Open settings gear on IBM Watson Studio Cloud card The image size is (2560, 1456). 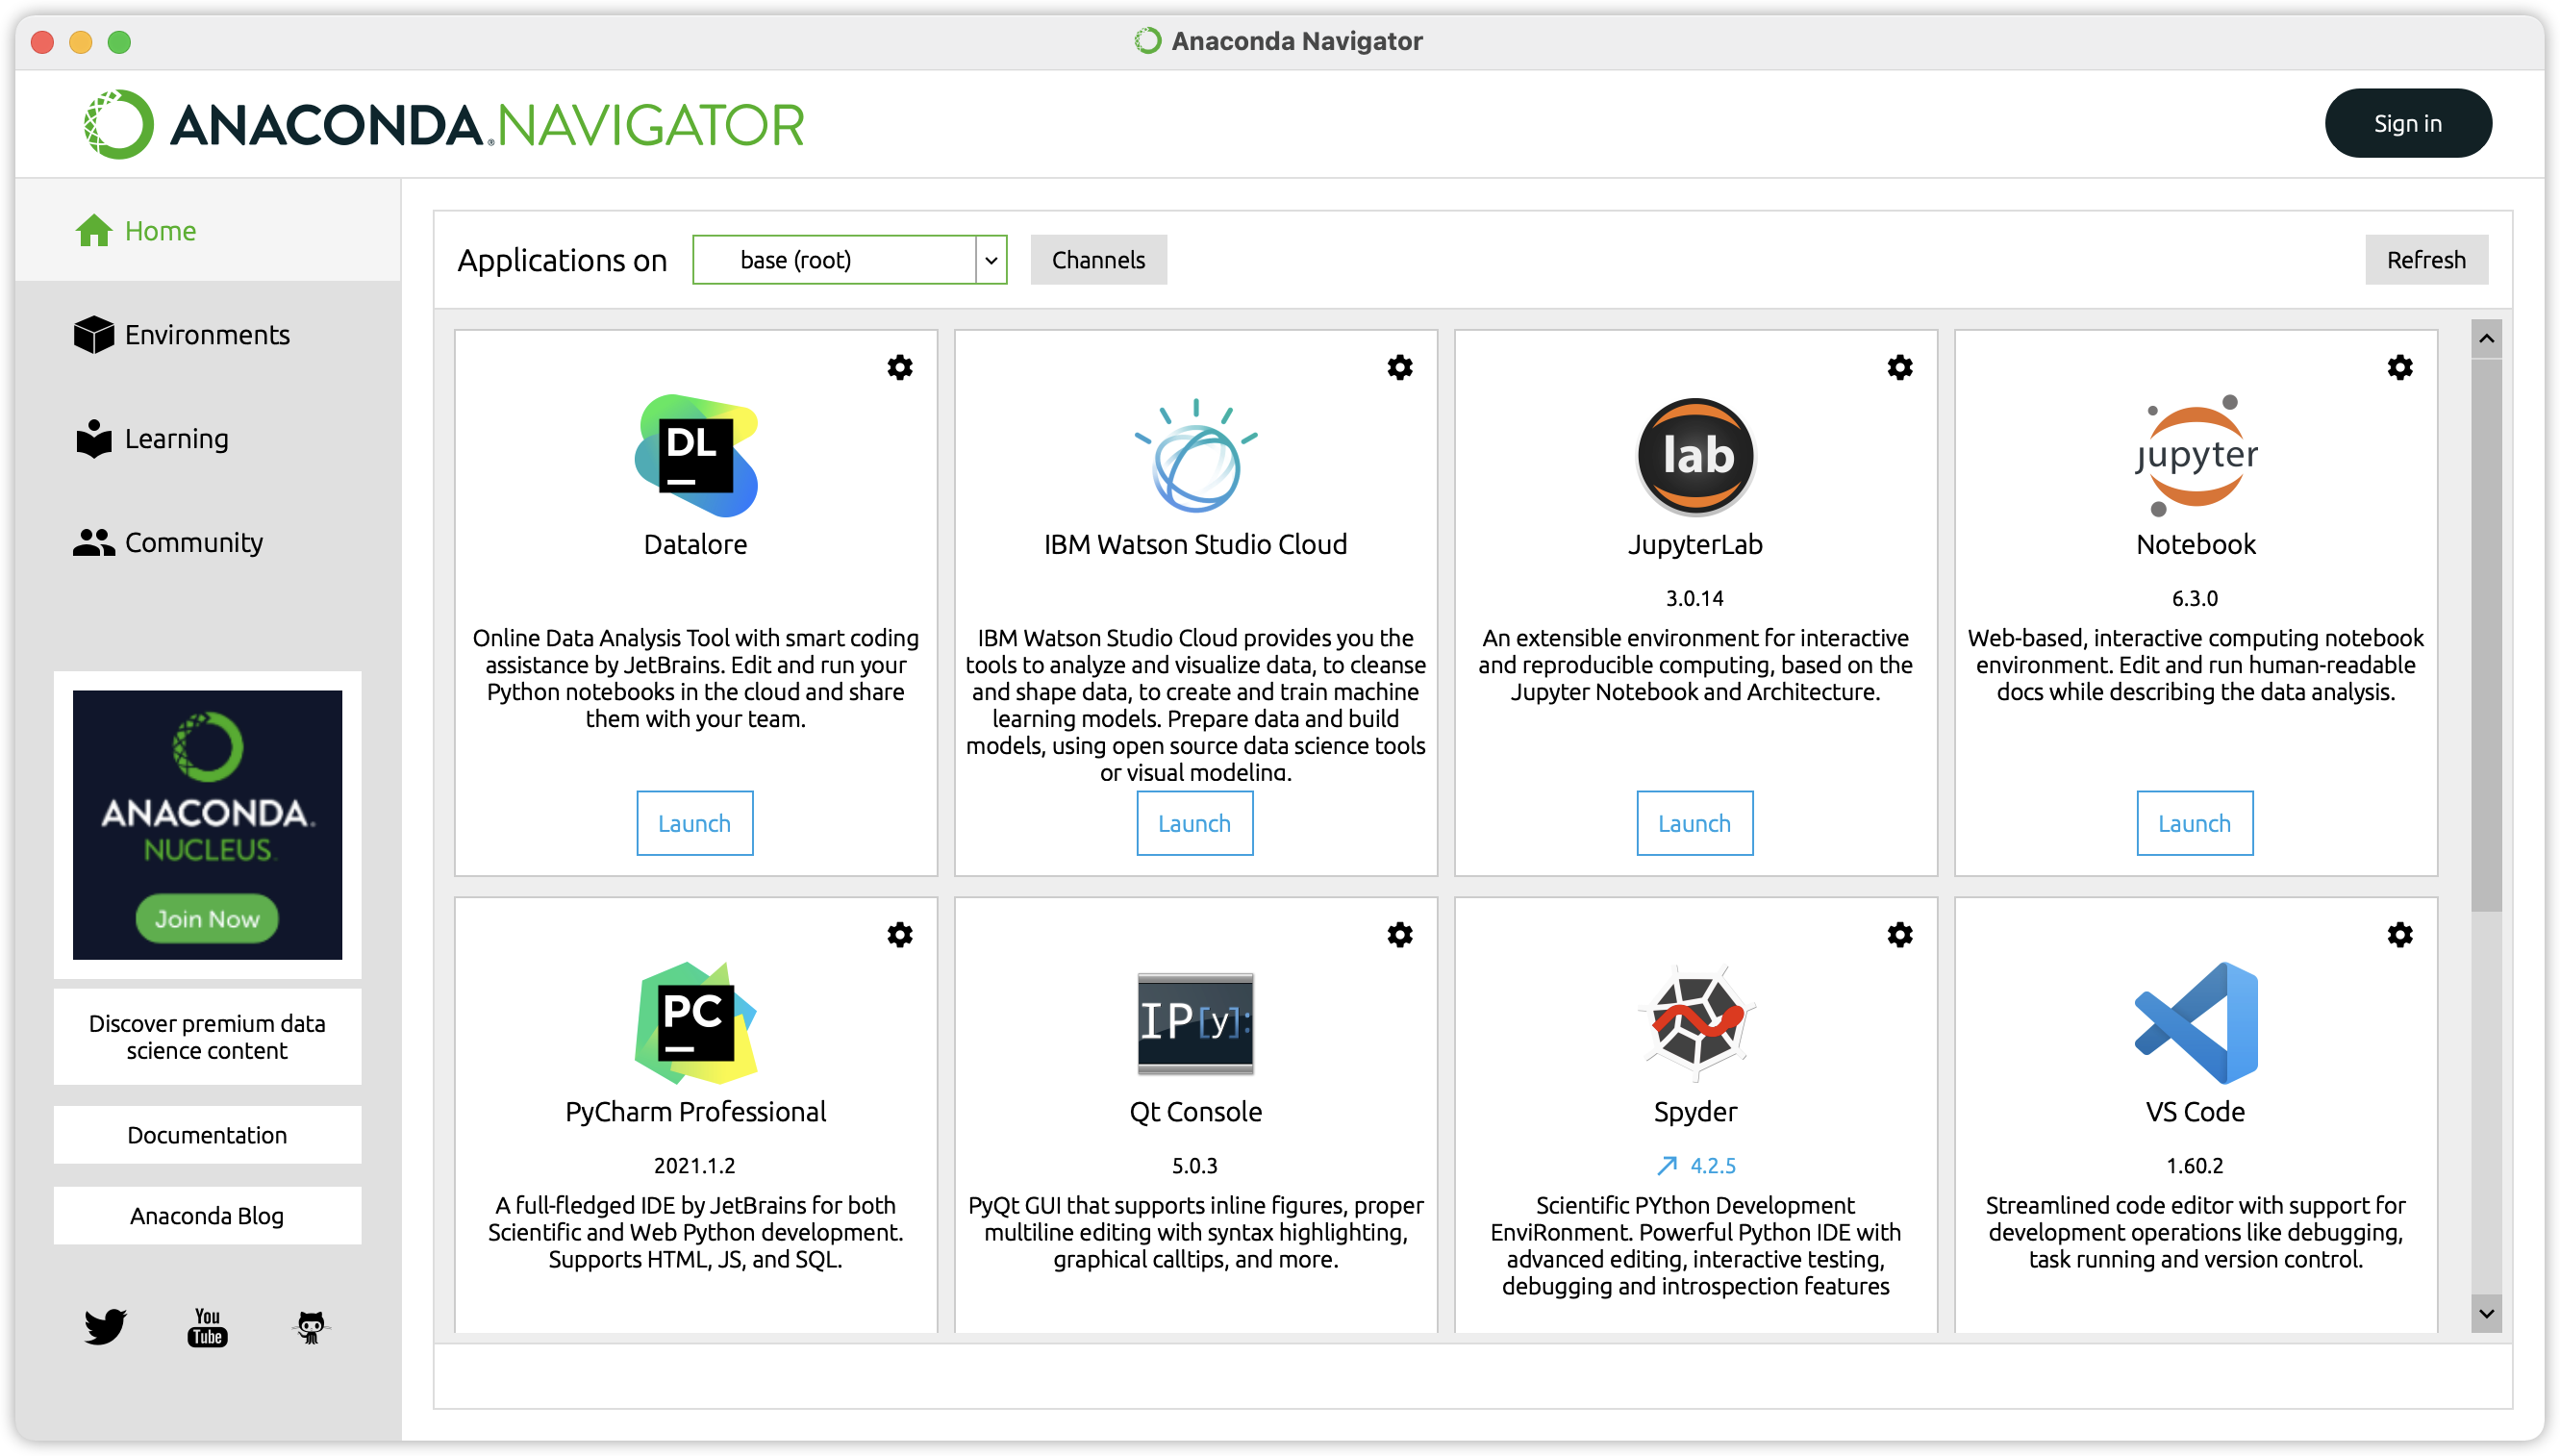pyautogui.click(x=1400, y=367)
